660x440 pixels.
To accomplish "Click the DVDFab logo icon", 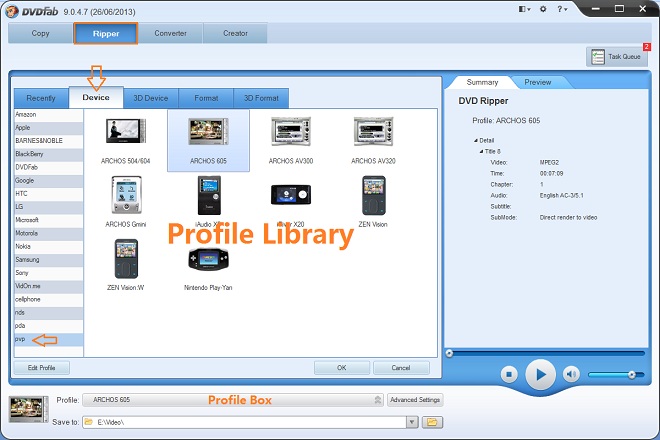I will pos(11,11).
